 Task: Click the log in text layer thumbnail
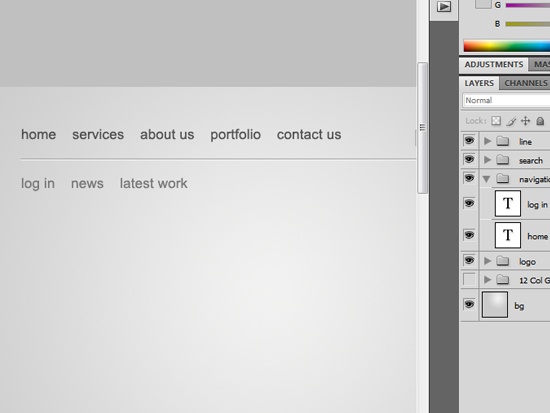[x=508, y=204]
